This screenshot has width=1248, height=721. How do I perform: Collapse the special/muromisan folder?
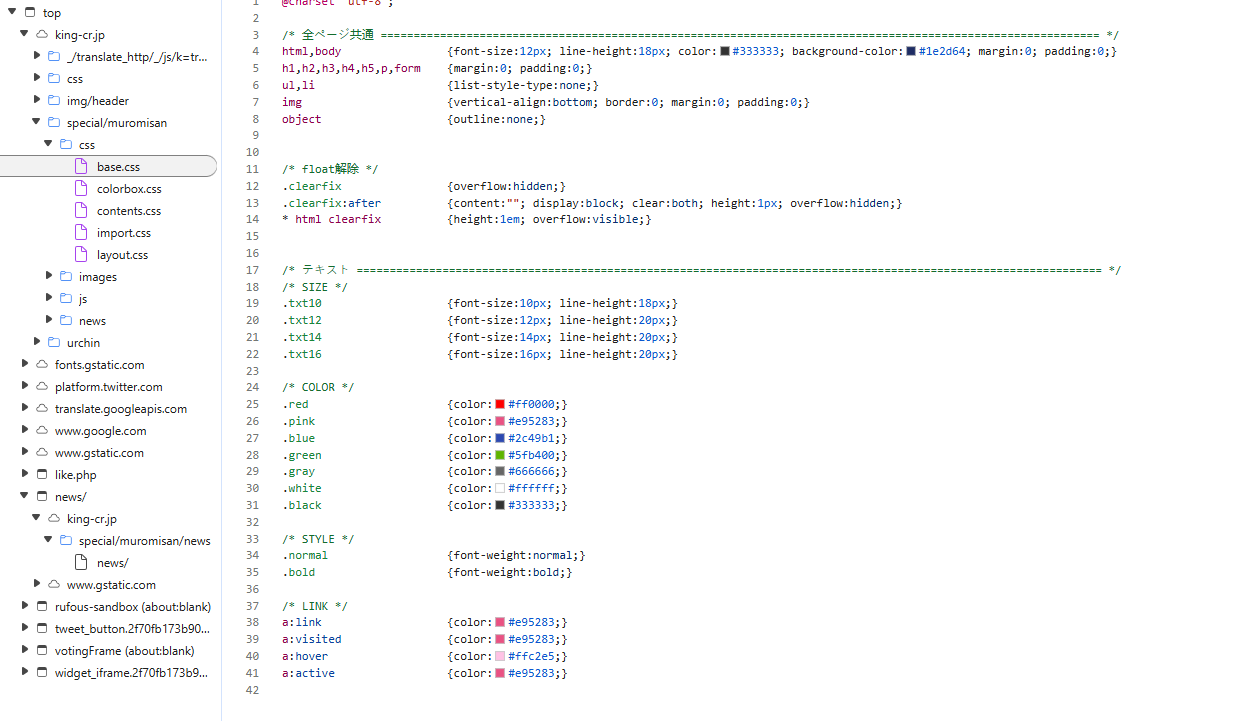pos(37,122)
